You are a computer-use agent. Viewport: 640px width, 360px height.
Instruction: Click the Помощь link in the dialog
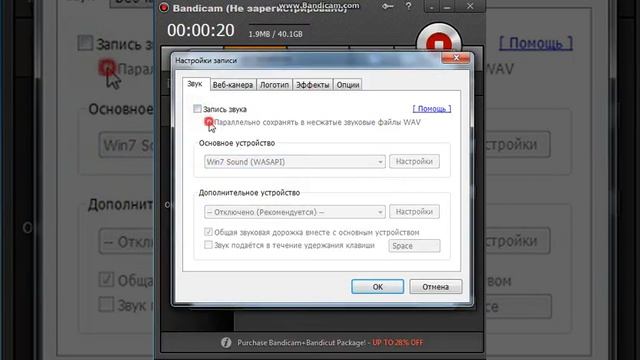(432, 109)
